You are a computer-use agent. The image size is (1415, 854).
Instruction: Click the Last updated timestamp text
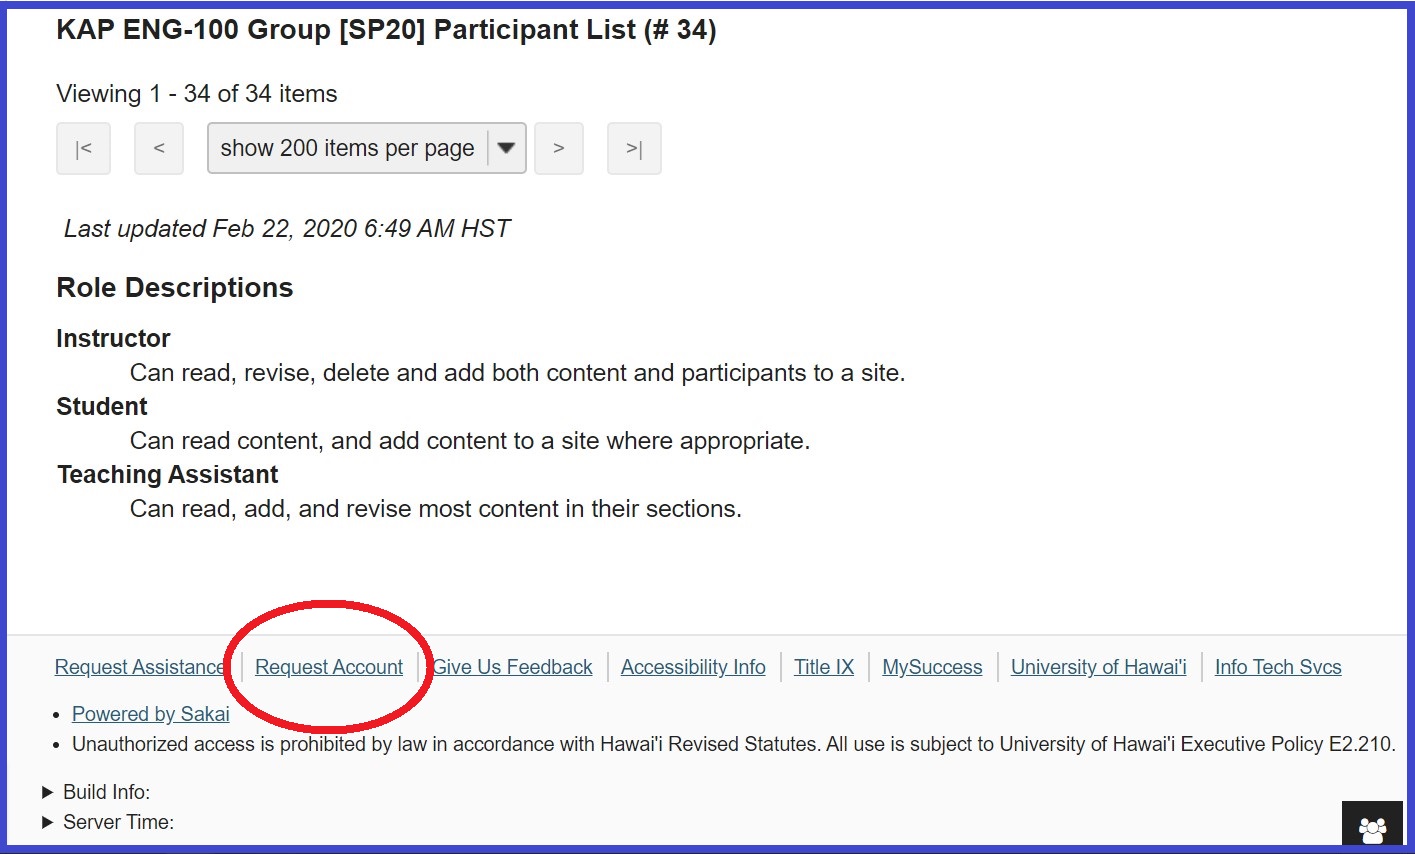click(287, 229)
